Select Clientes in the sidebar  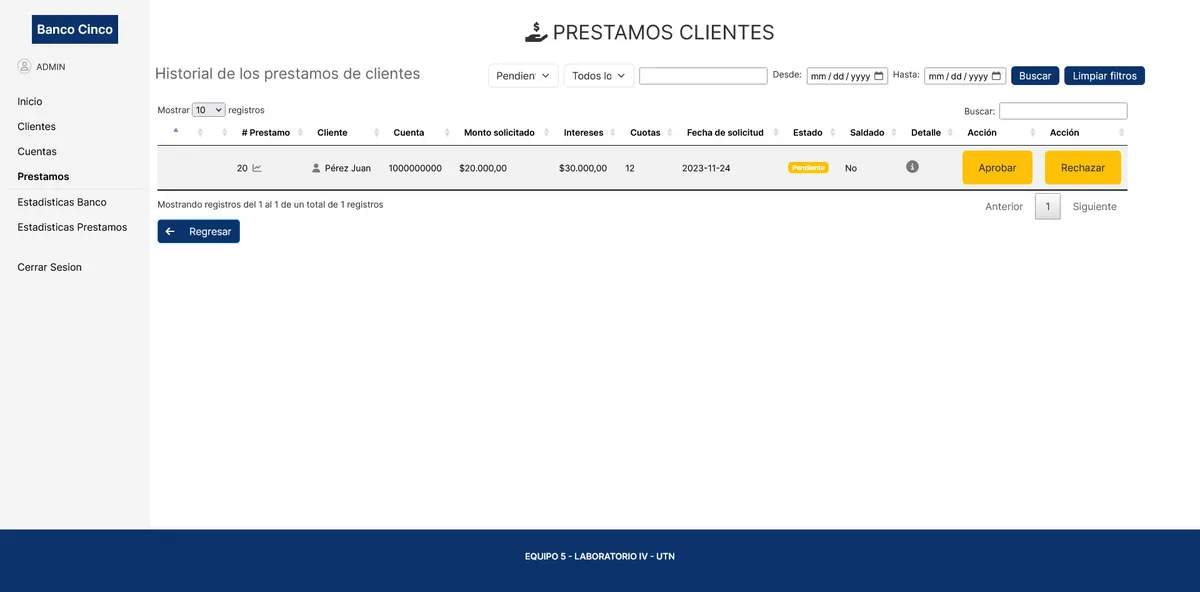tap(36, 126)
